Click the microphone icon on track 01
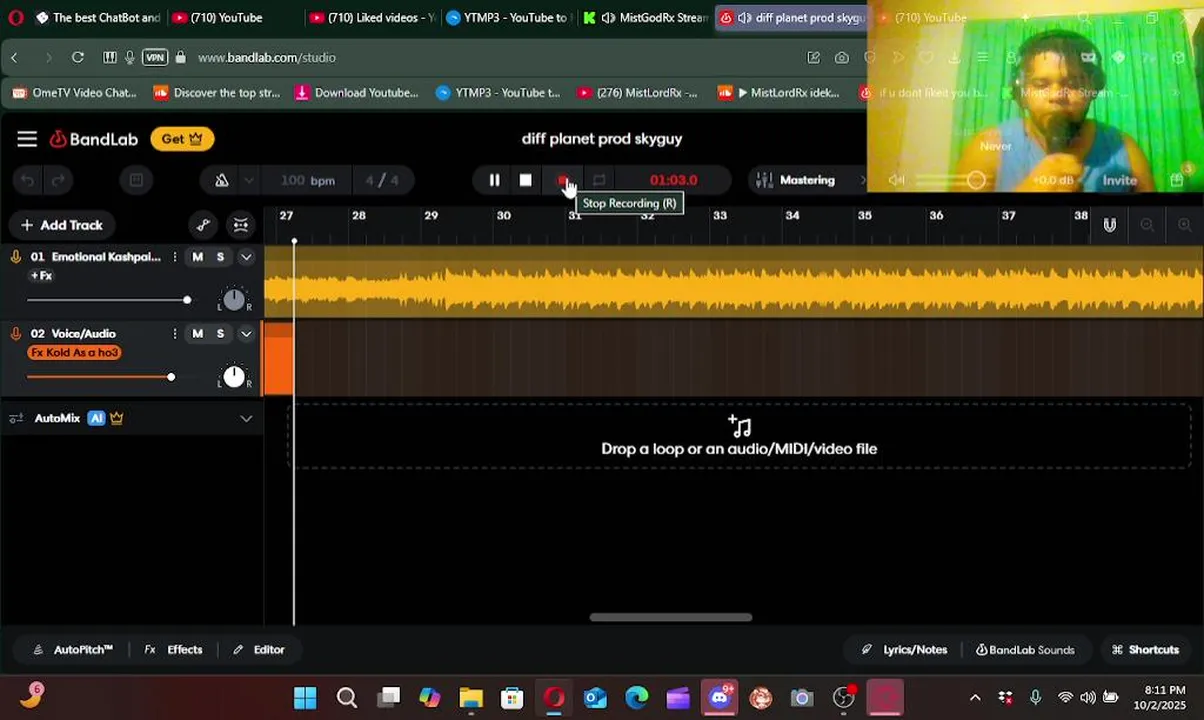Screen dimensions: 1204x720 click(16, 257)
